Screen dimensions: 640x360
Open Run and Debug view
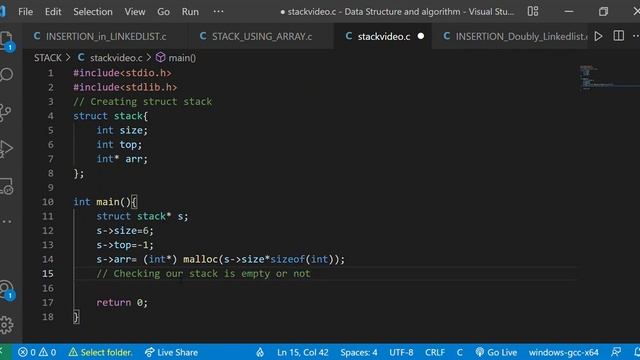tap(6, 149)
